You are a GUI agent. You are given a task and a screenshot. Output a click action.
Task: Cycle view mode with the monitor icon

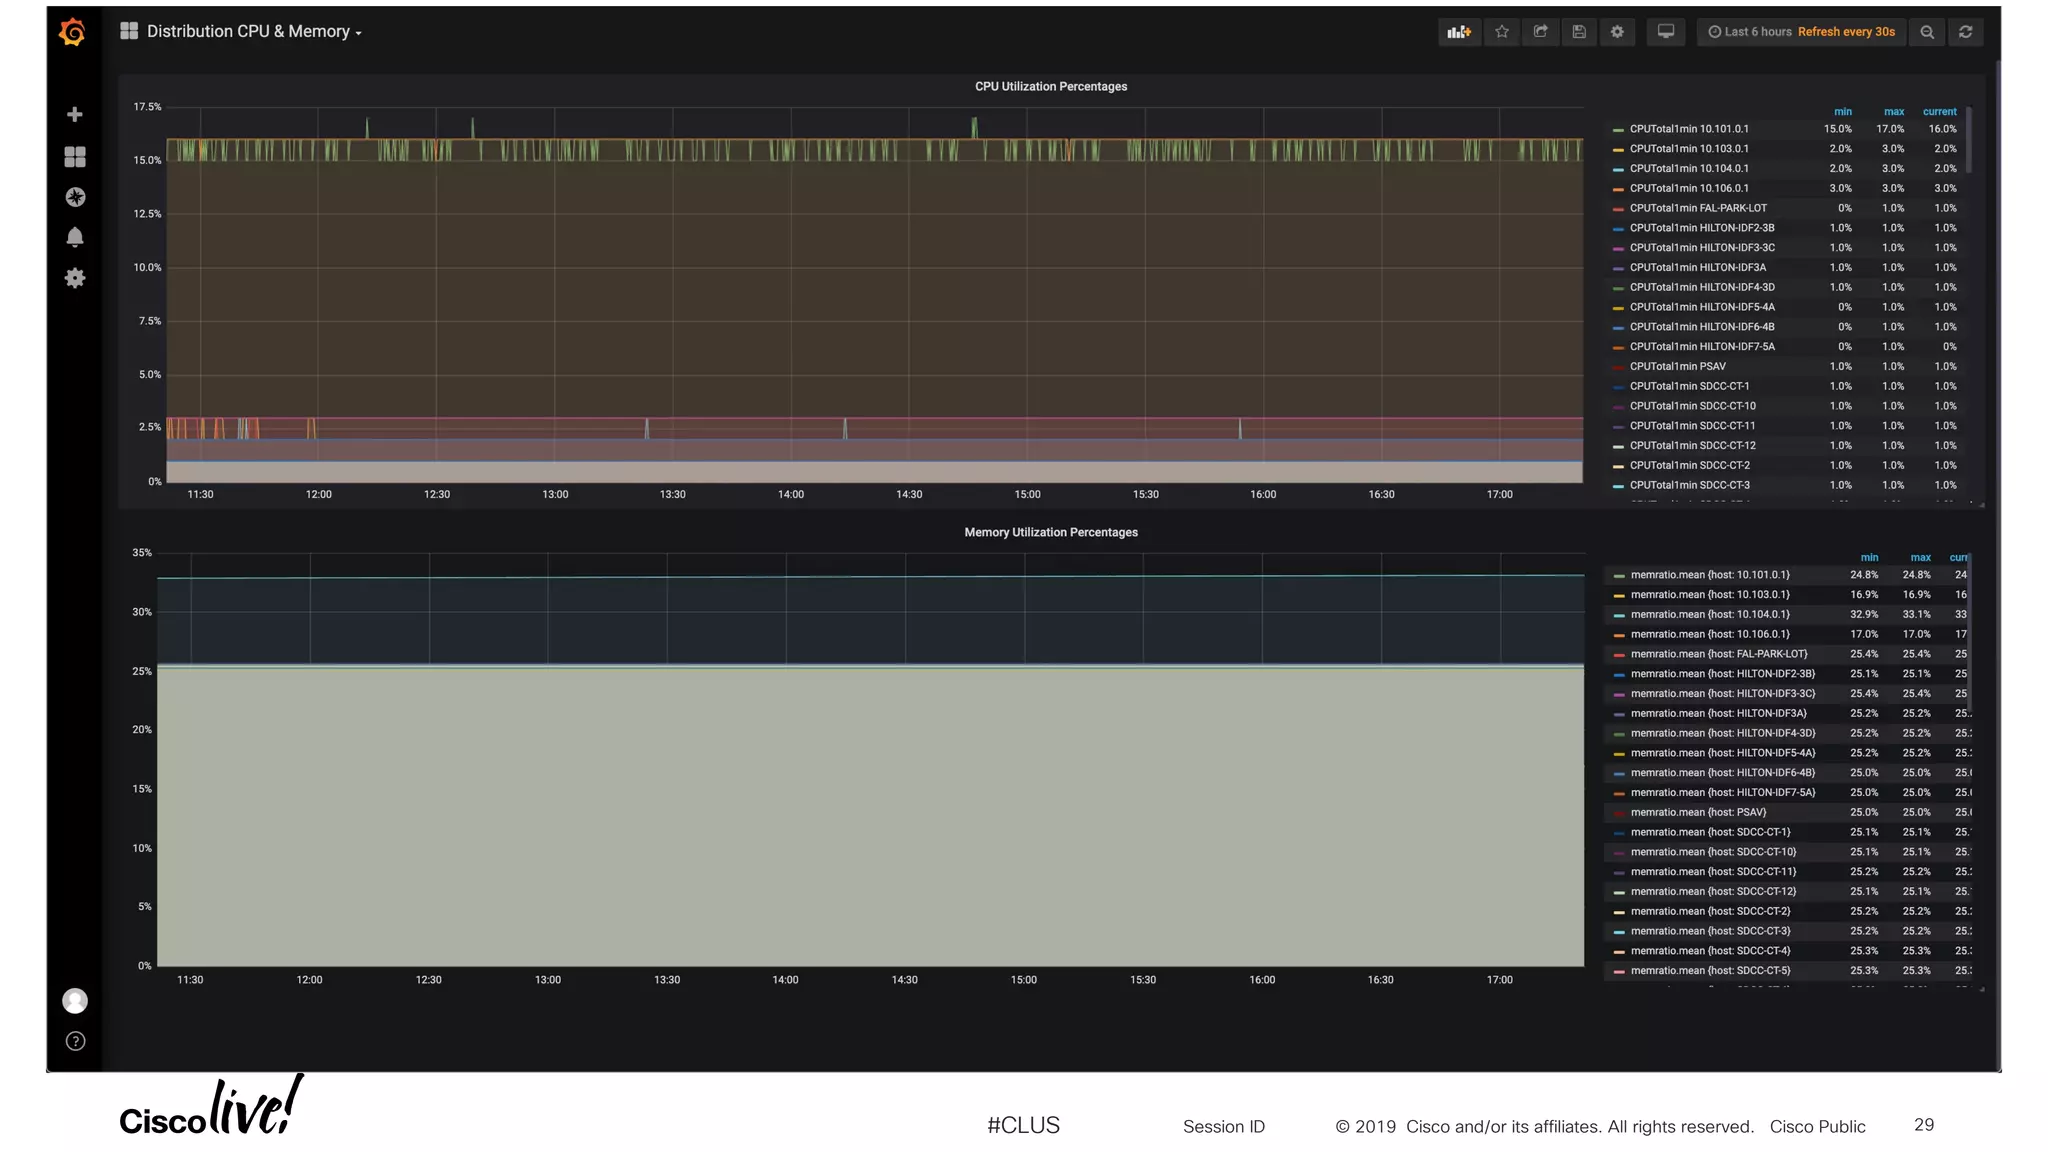click(x=1666, y=32)
